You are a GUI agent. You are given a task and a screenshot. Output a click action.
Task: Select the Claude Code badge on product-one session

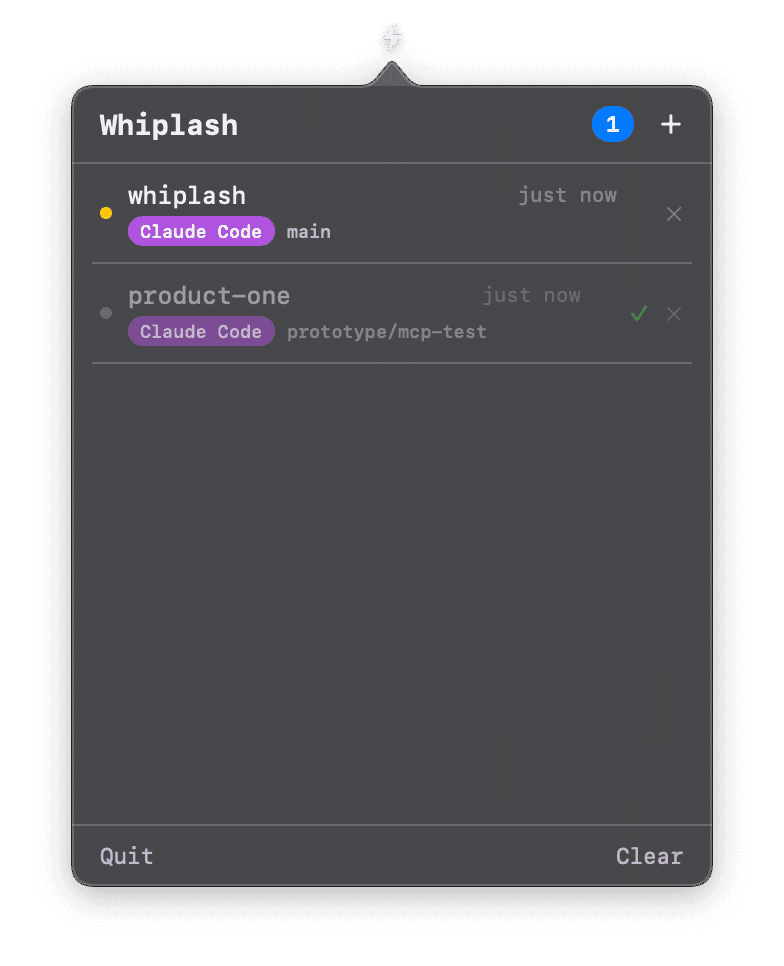(201, 331)
